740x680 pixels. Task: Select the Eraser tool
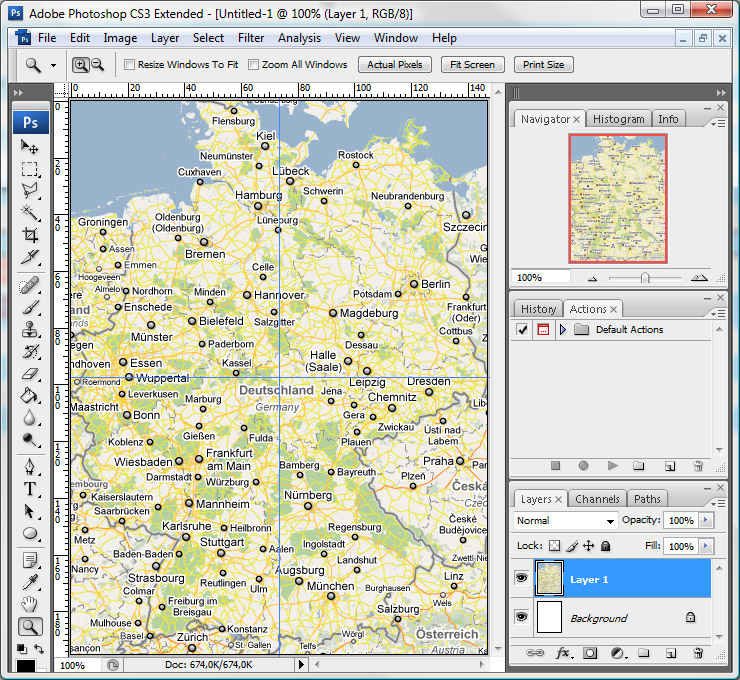tap(30, 374)
